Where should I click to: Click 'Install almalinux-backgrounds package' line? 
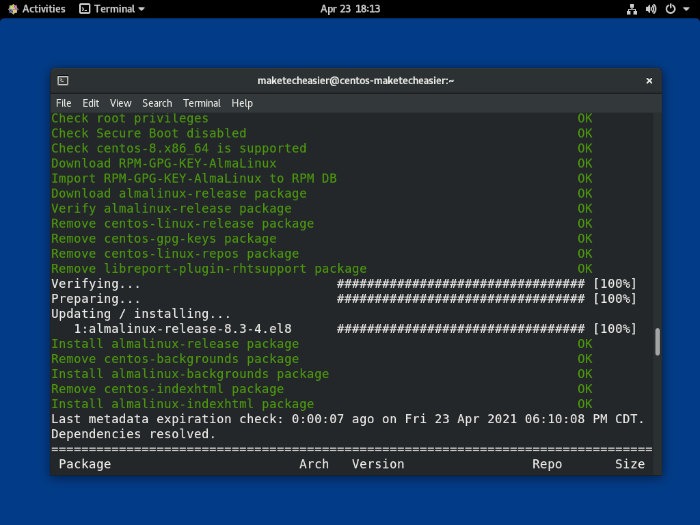click(190, 374)
